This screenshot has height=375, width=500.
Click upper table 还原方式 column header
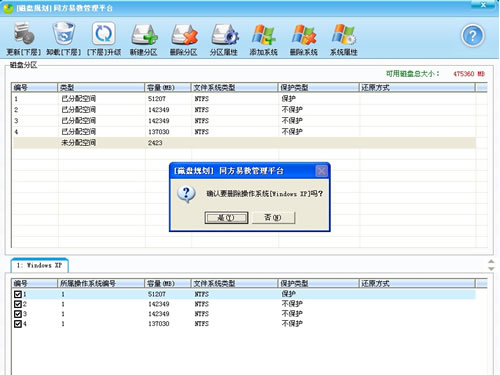coord(417,88)
